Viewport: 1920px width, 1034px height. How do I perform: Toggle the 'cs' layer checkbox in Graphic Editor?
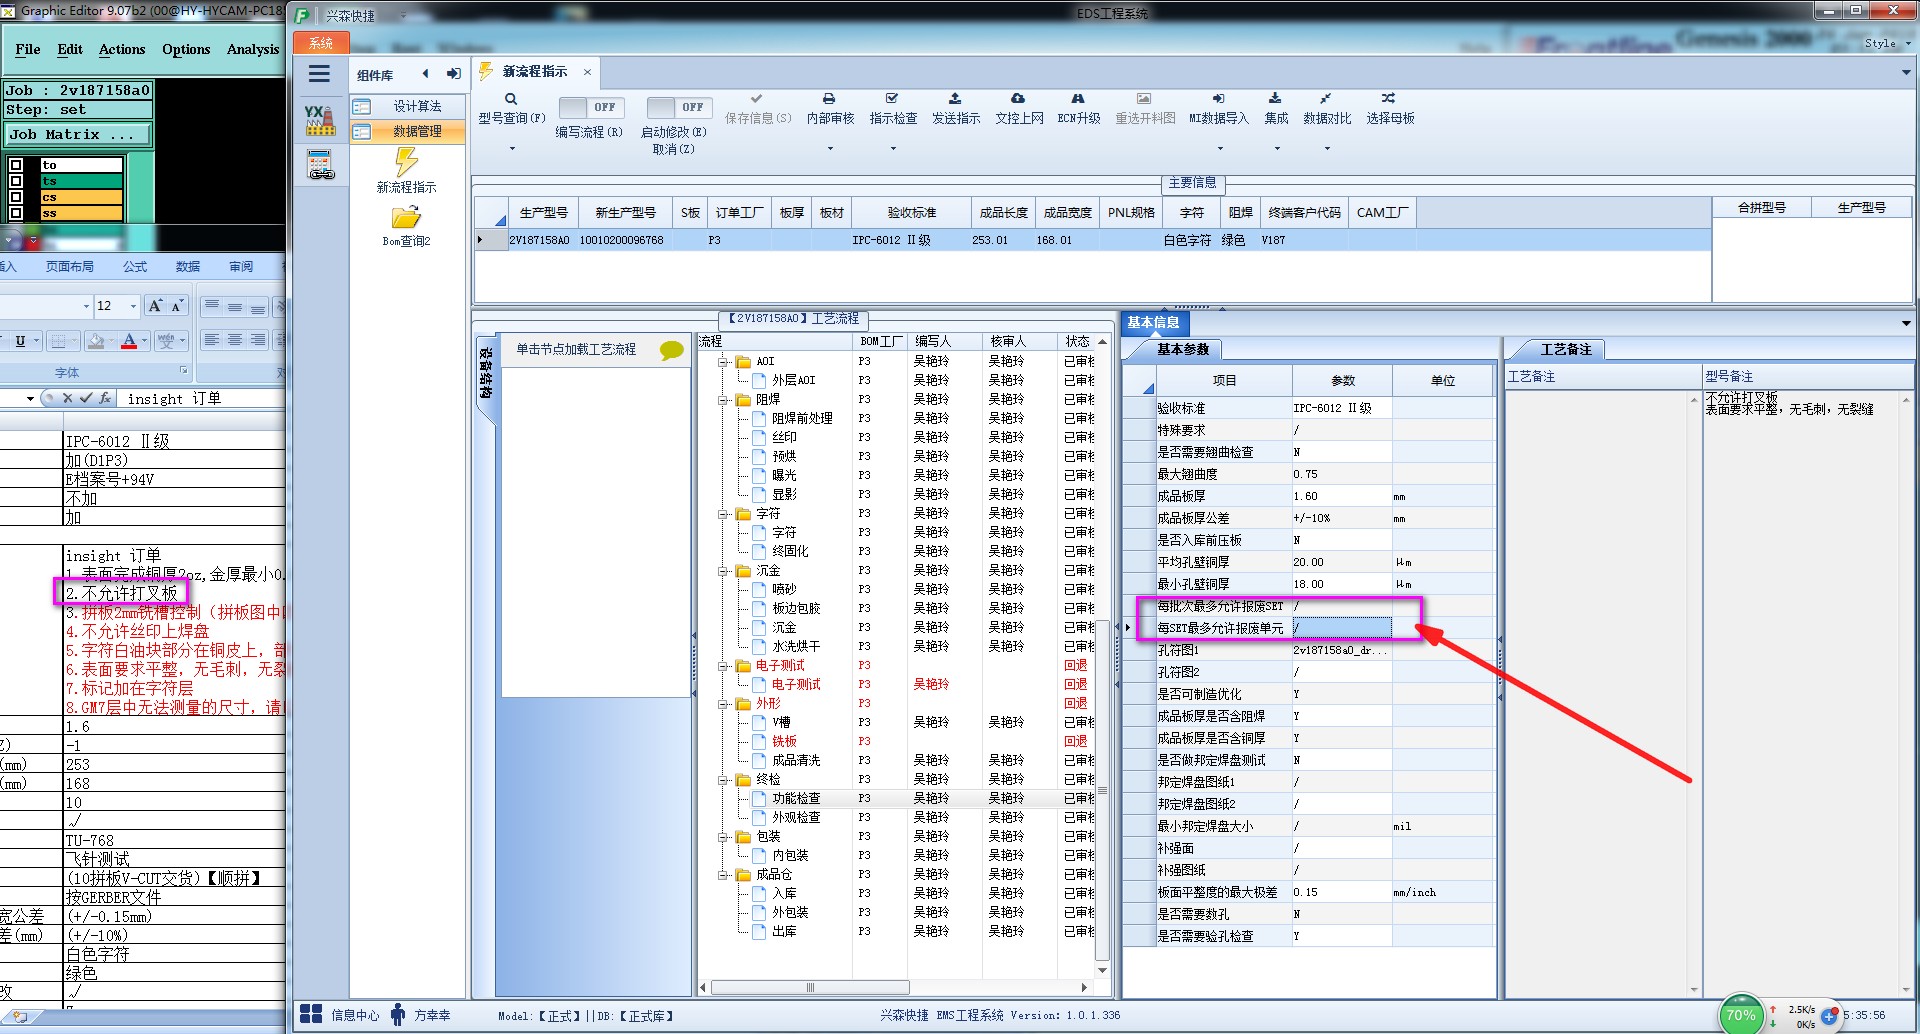point(16,197)
